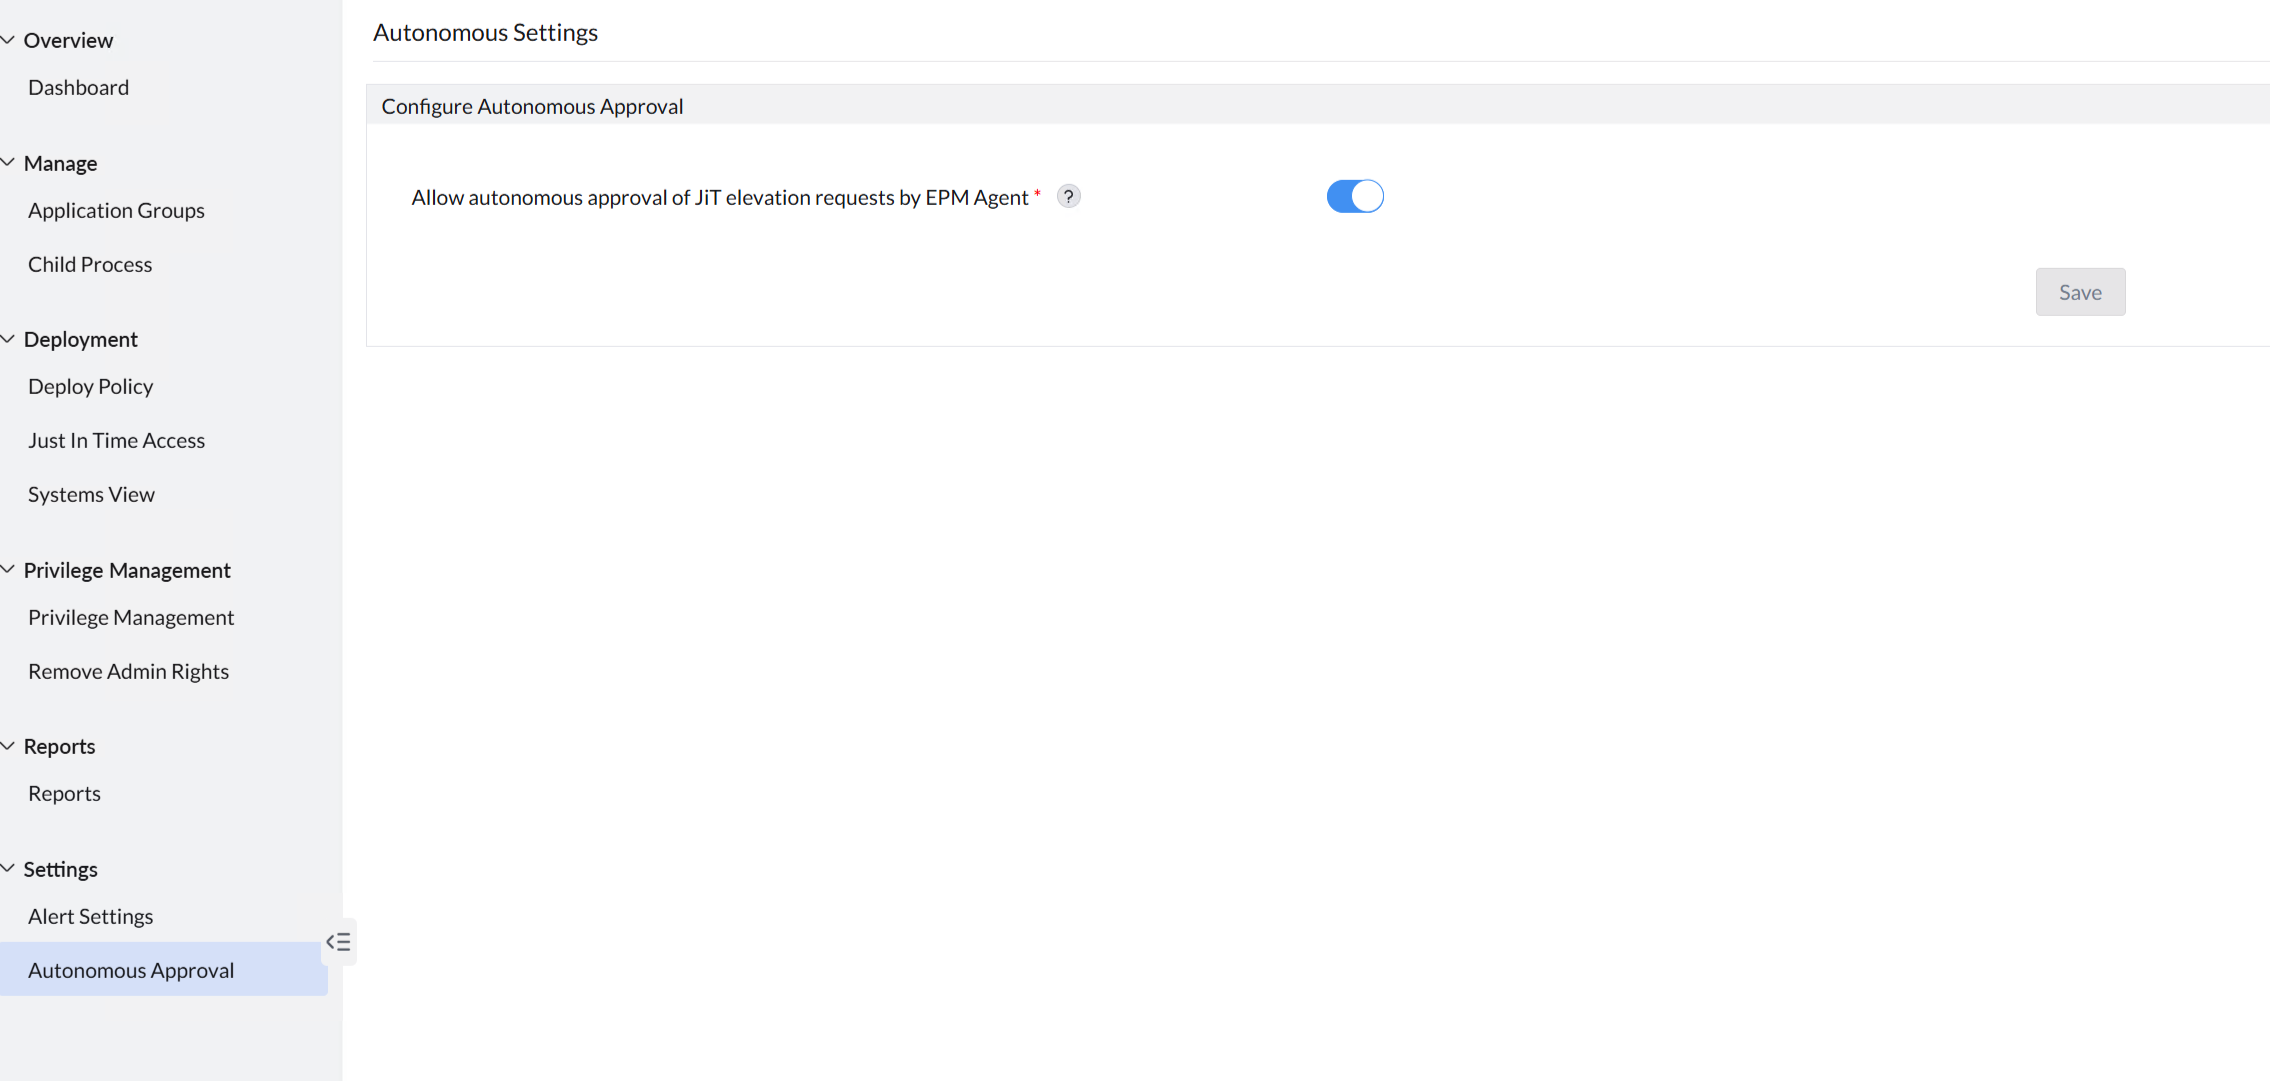This screenshot has height=1081, width=2270.
Task: Click the help question mark icon
Action: [1068, 197]
